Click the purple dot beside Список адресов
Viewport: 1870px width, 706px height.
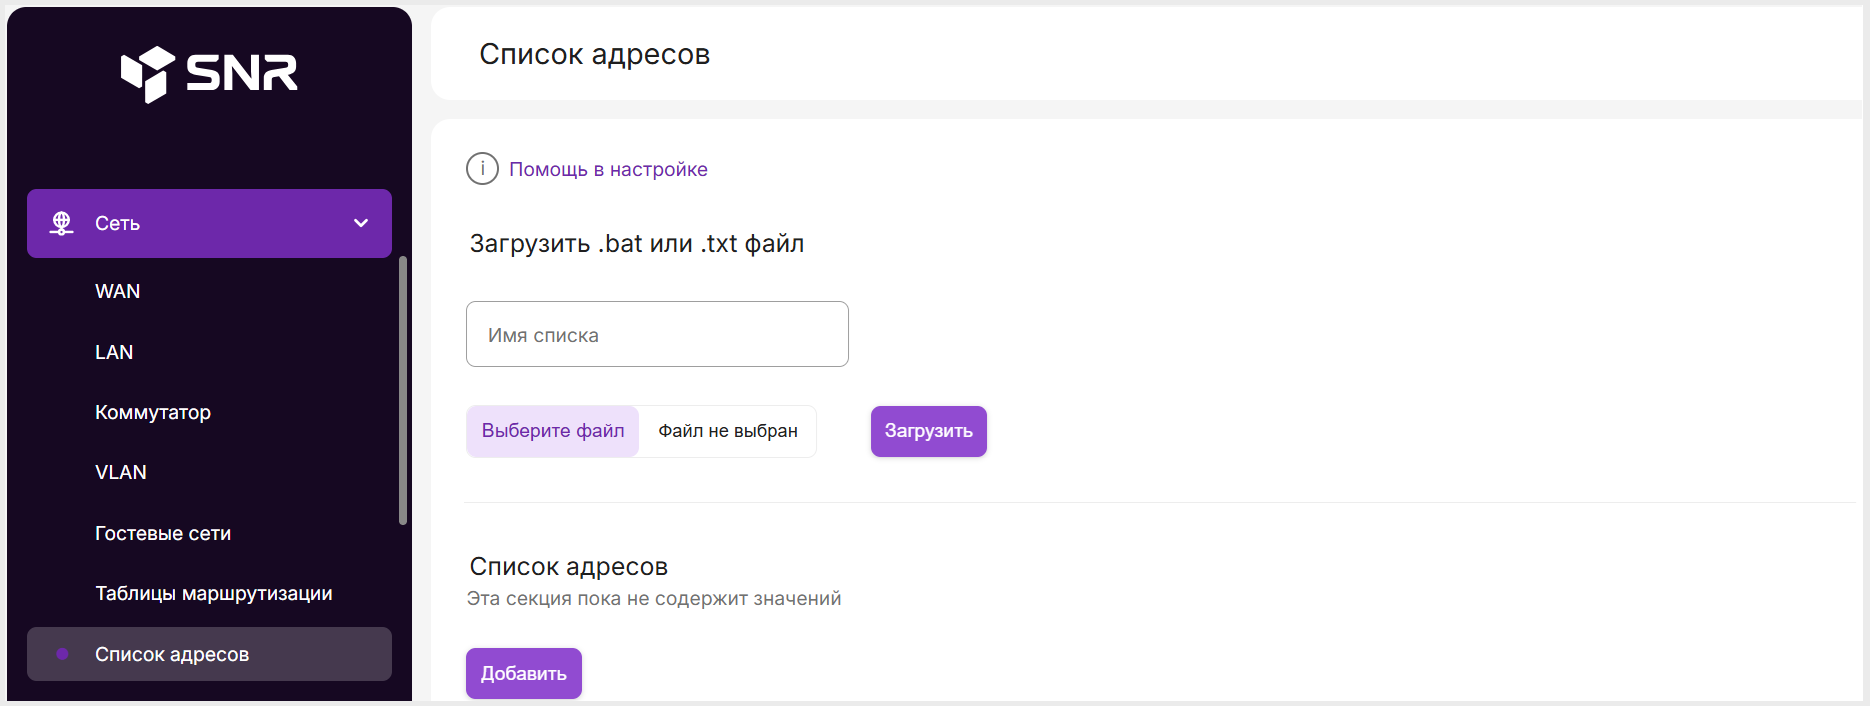[x=63, y=654]
